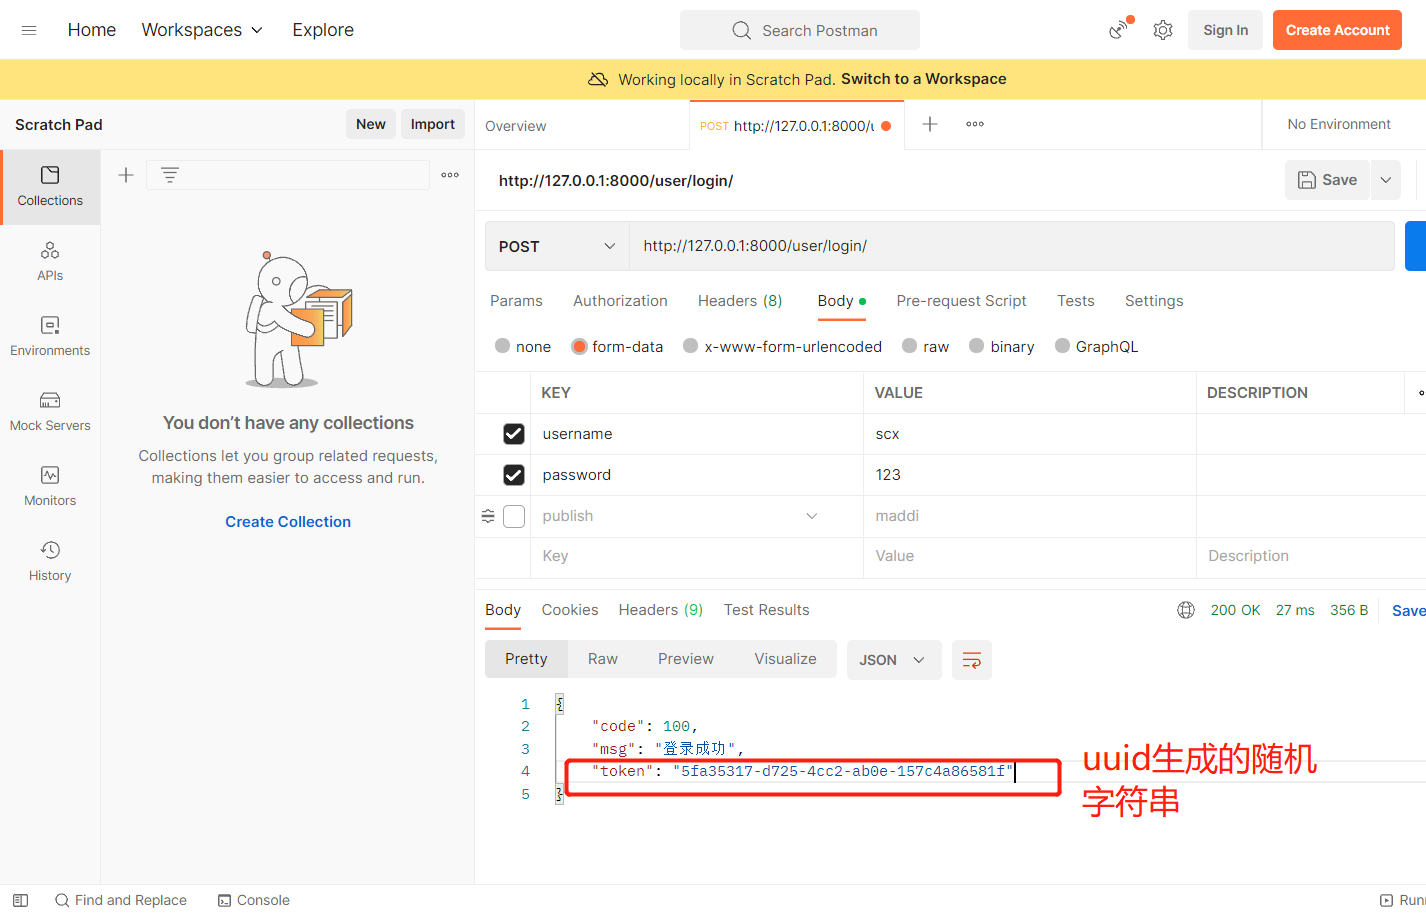
Task: Open the settings gear icon
Action: 1162,30
